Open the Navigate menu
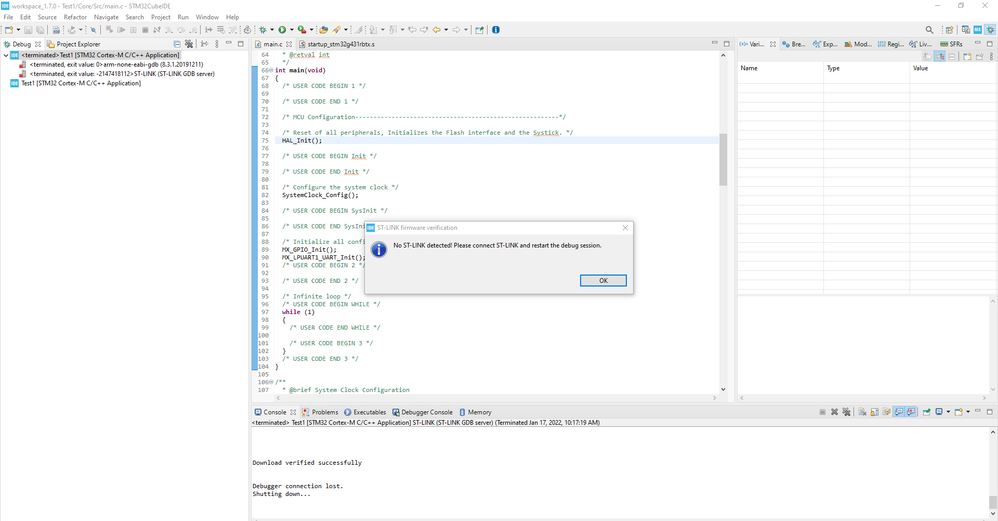 click(106, 17)
